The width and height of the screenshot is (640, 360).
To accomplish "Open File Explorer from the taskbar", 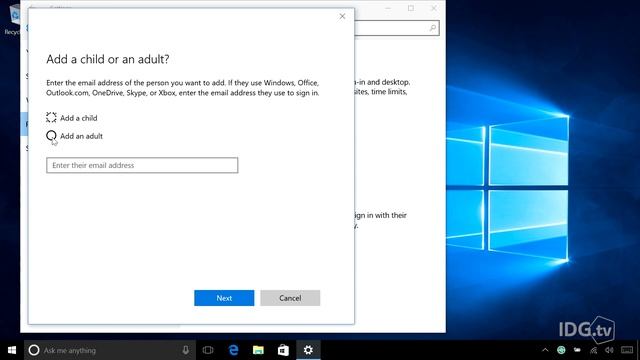I will [x=258, y=350].
